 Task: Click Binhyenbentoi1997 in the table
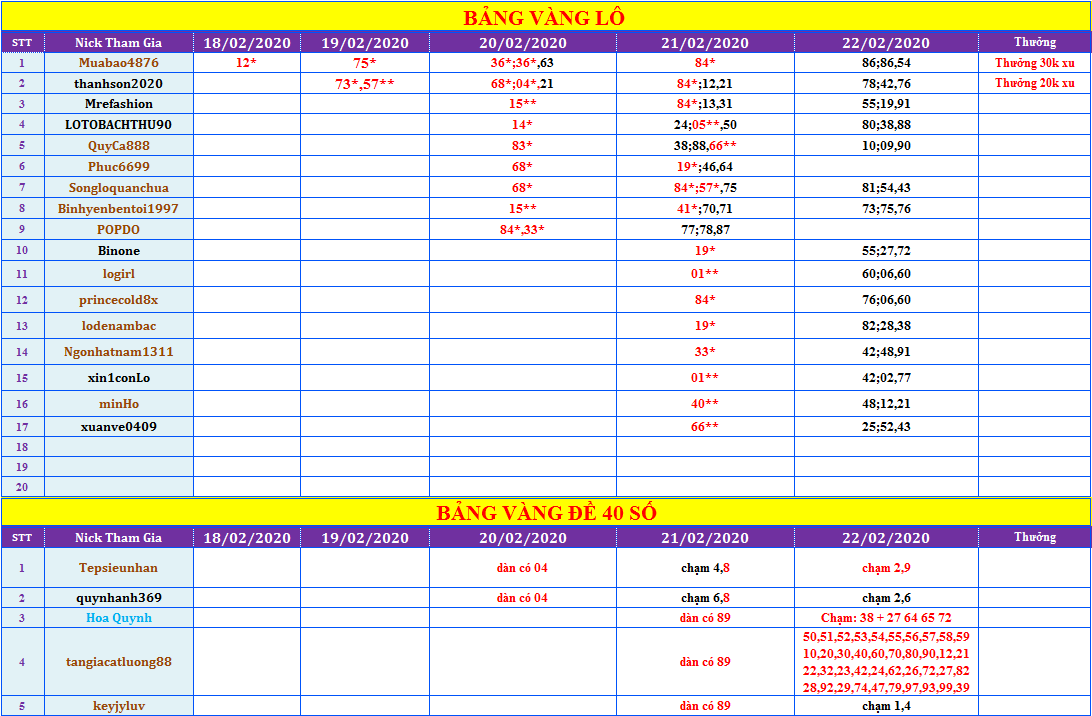[118, 208]
